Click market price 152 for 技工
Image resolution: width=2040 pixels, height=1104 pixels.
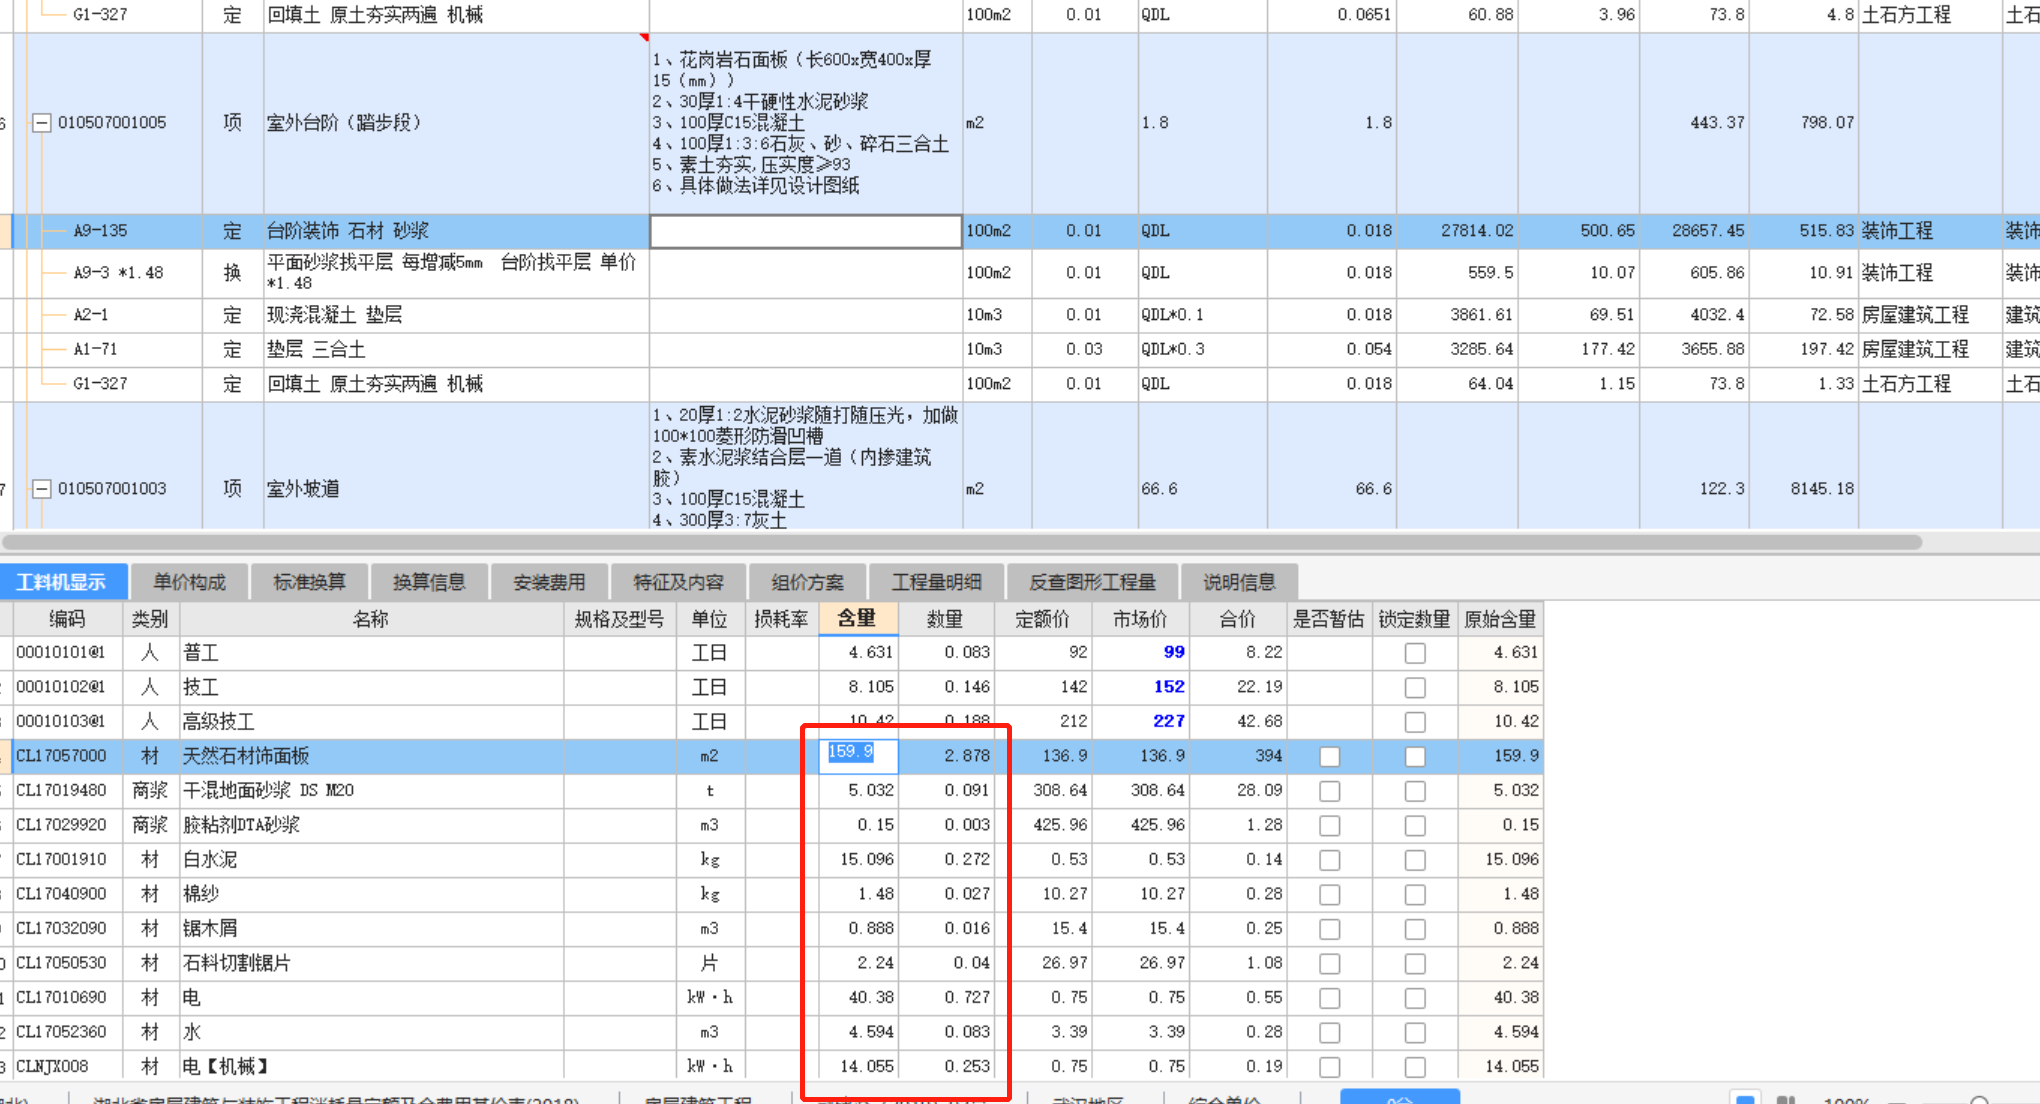tap(1169, 687)
